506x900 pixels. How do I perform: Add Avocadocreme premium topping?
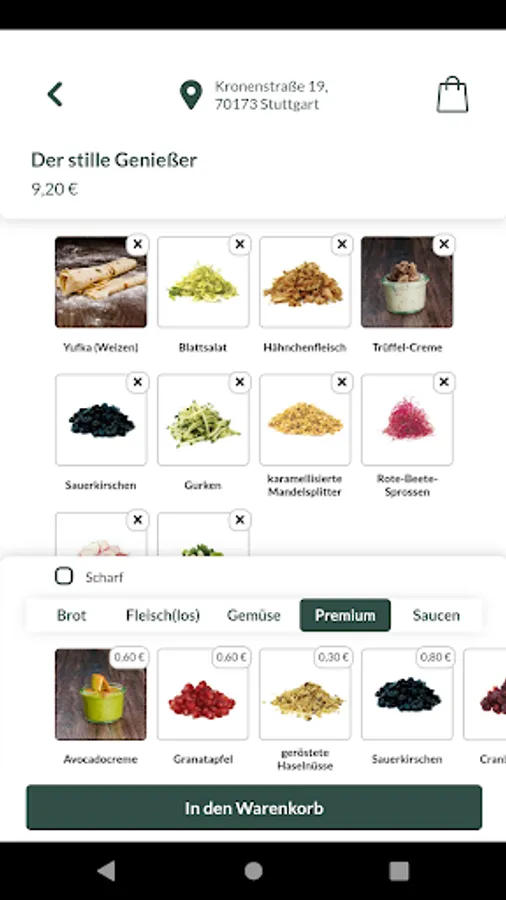click(101, 695)
